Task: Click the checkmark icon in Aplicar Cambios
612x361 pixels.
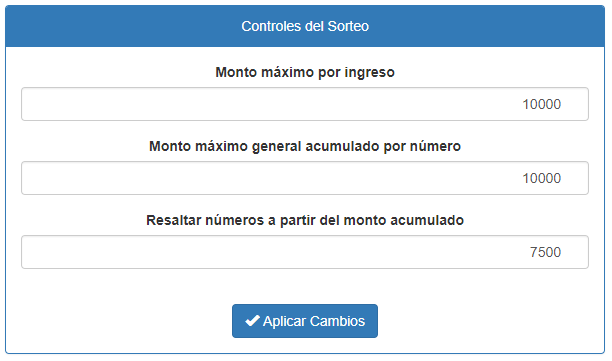Action: [x=252, y=321]
